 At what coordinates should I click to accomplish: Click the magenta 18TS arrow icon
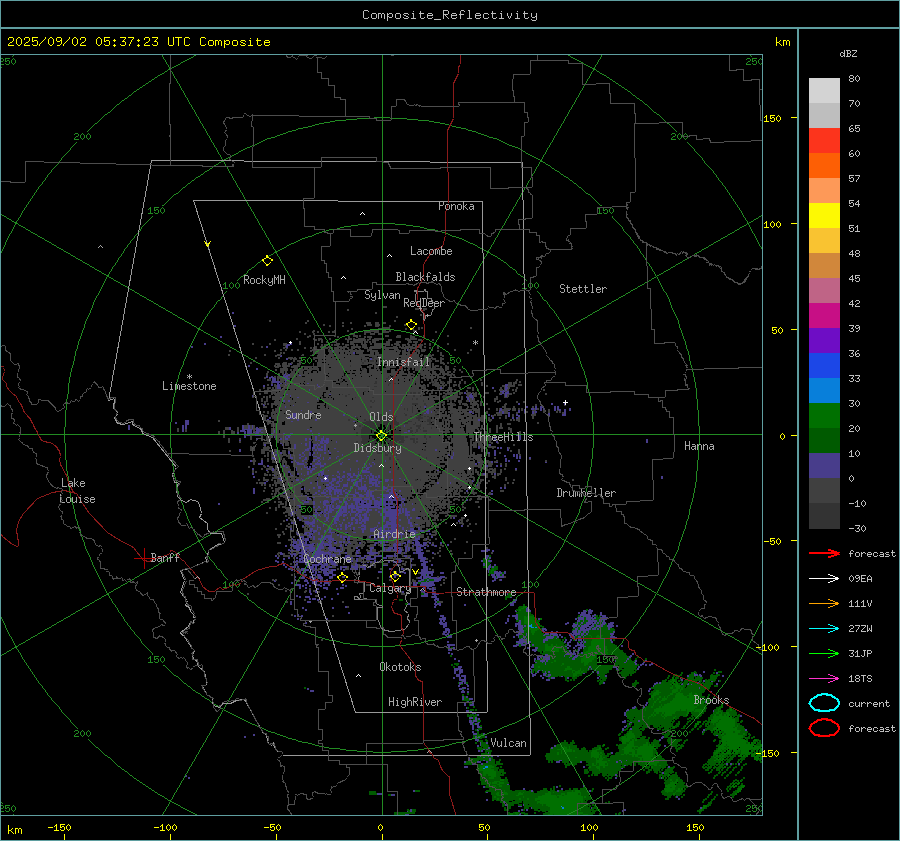tap(824, 679)
